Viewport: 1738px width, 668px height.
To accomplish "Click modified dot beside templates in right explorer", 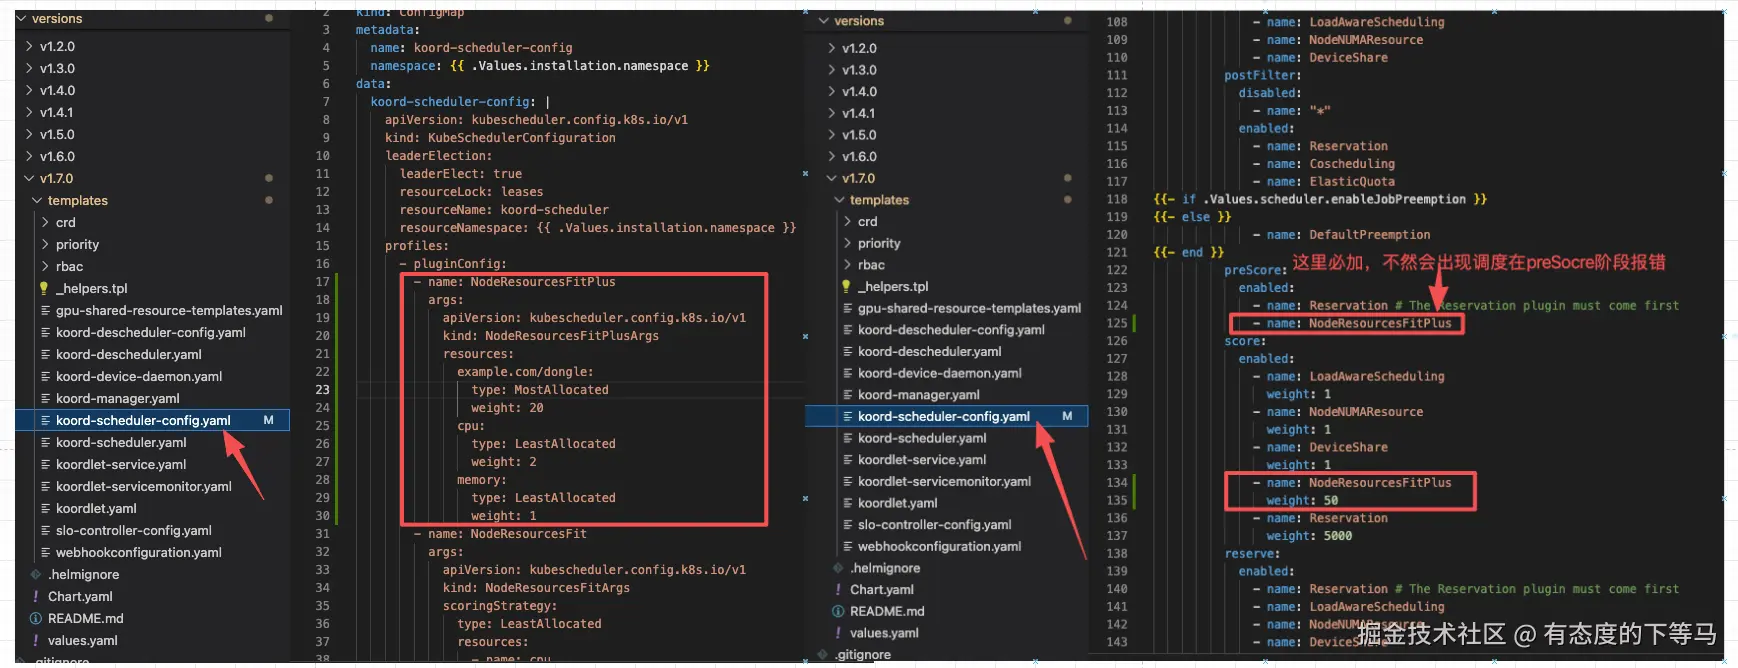I will pos(1068,200).
